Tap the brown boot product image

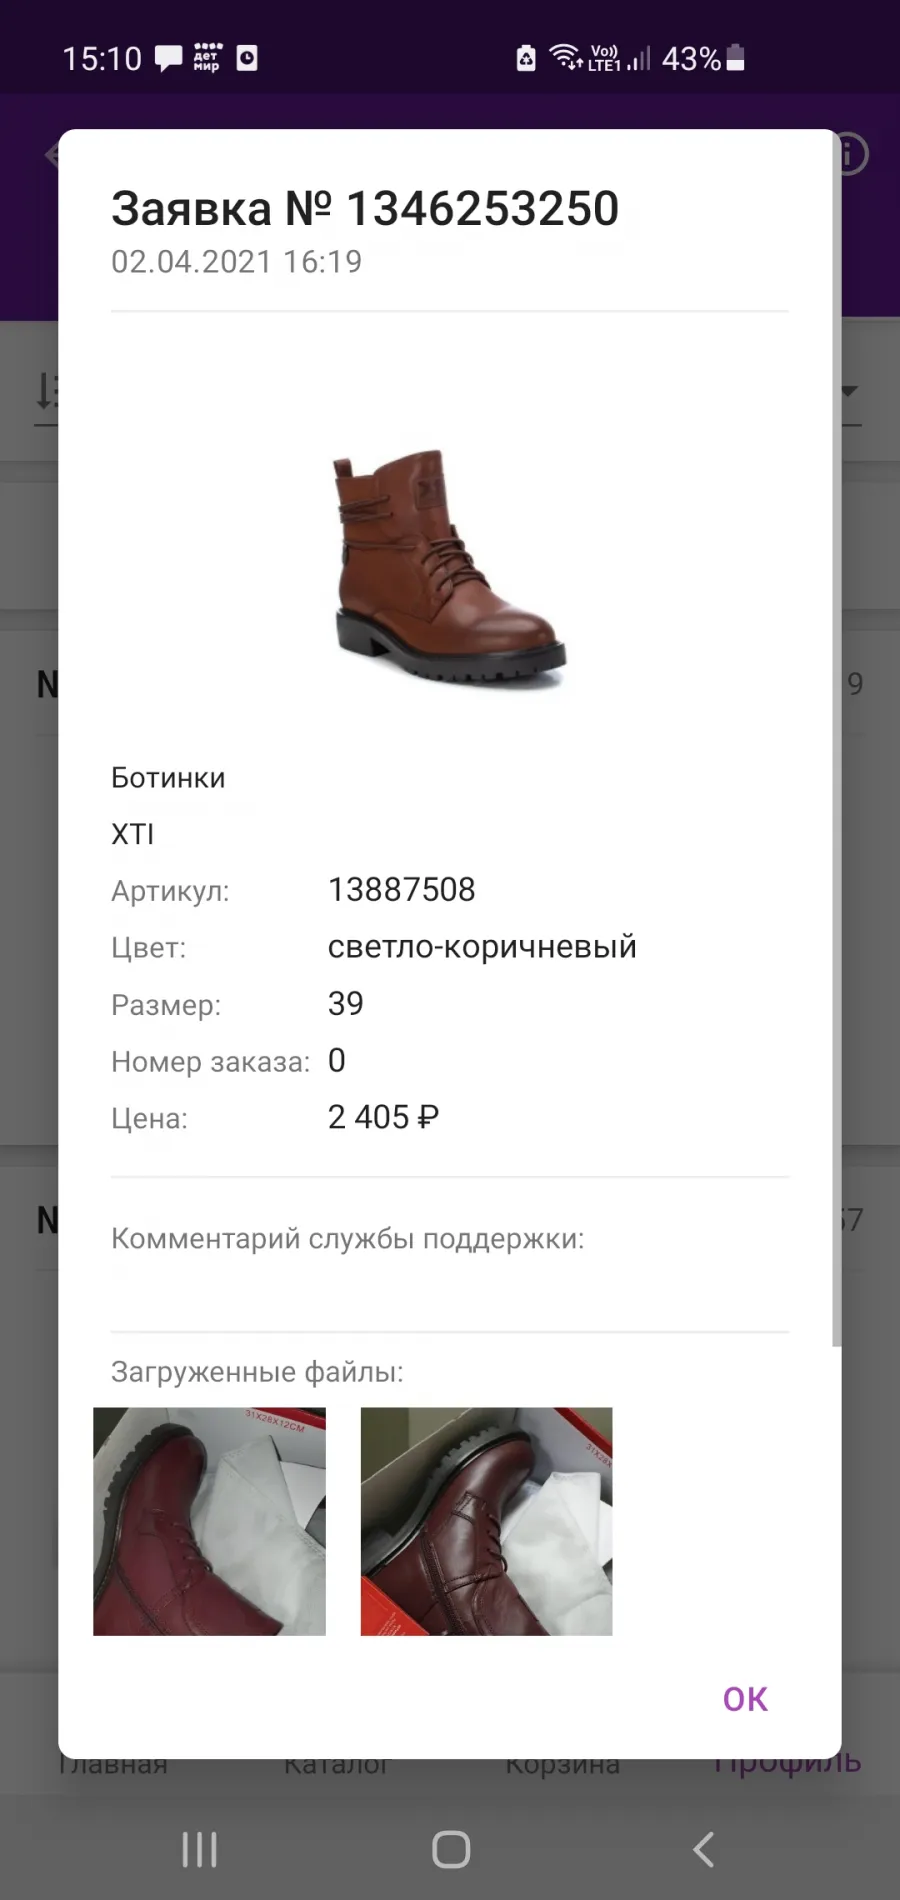449,567
